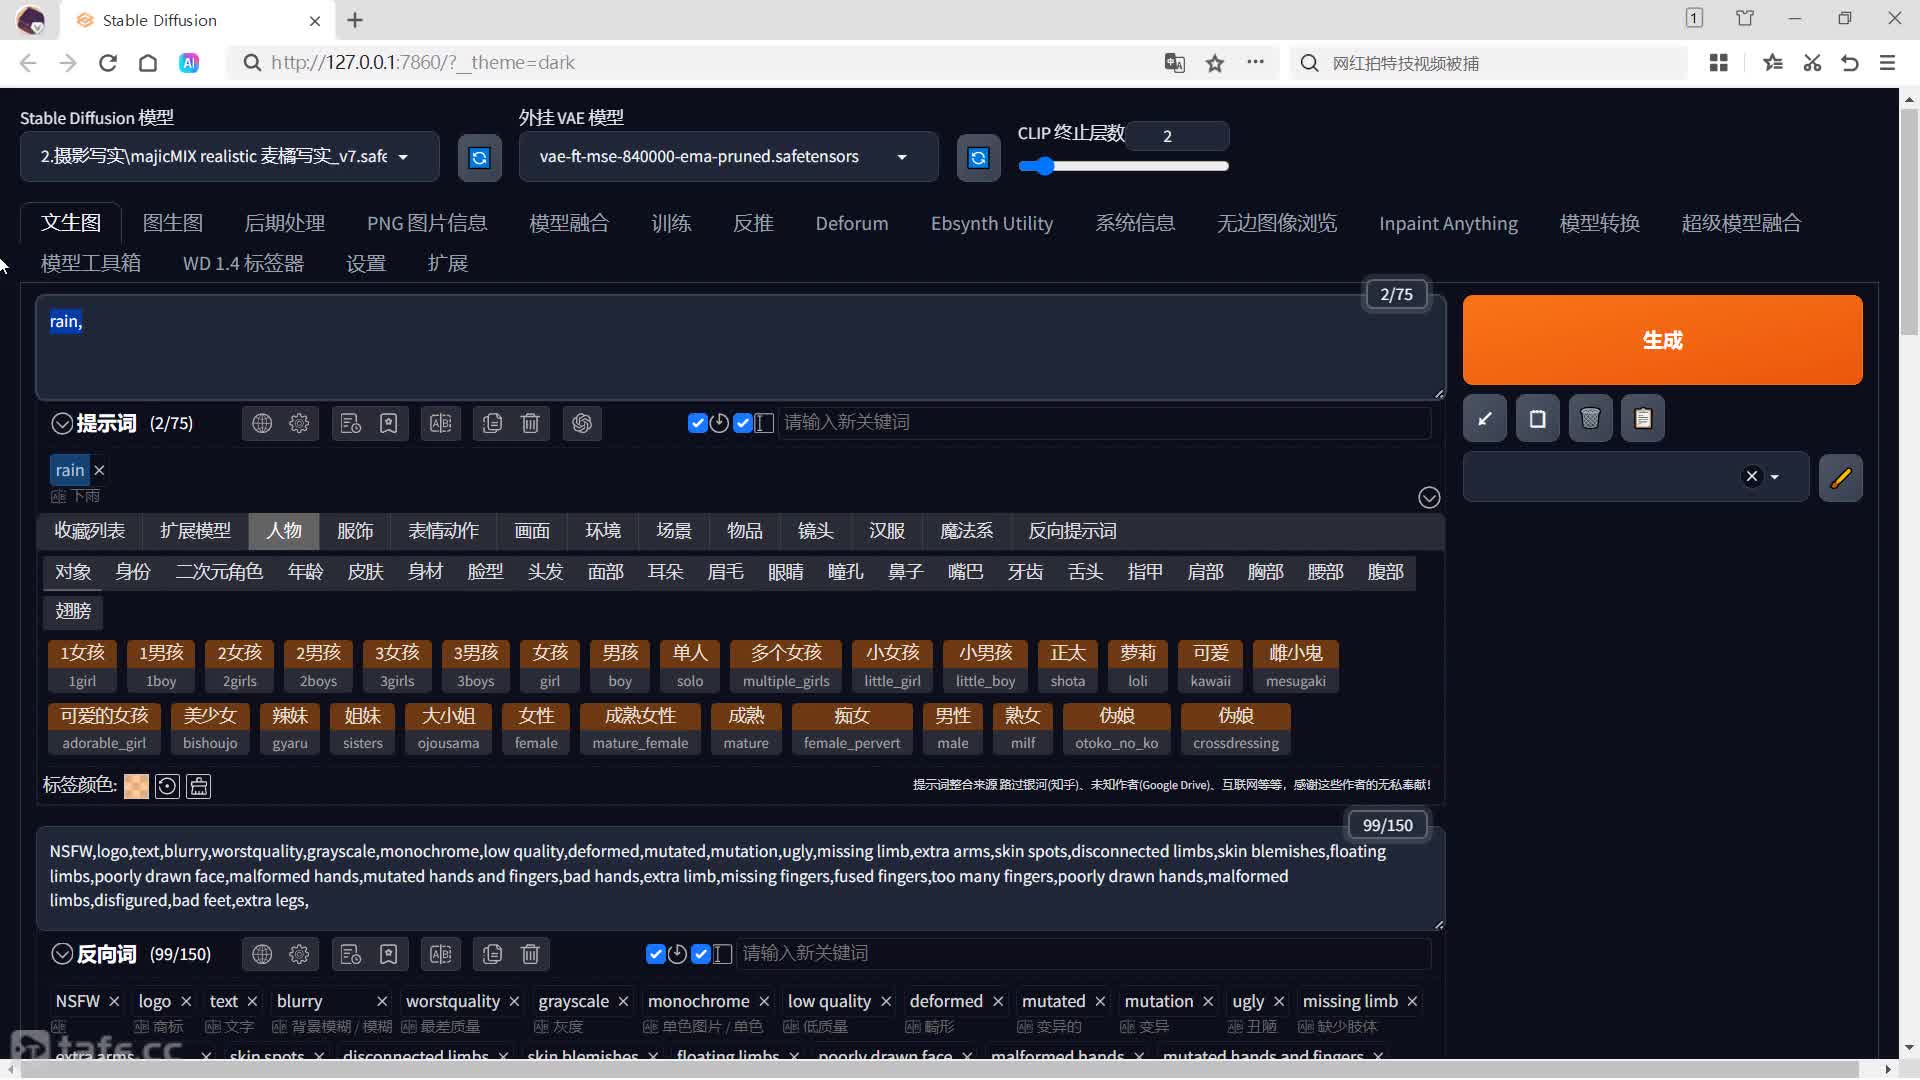The image size is (1920, 1080).
Task: Open the external VAE model dropdown
Action: coord(728,157)
